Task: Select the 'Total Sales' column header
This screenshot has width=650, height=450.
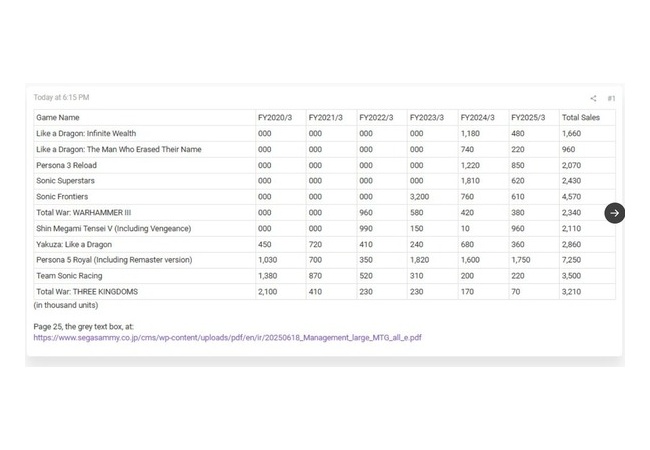Action: coord(581,117)
